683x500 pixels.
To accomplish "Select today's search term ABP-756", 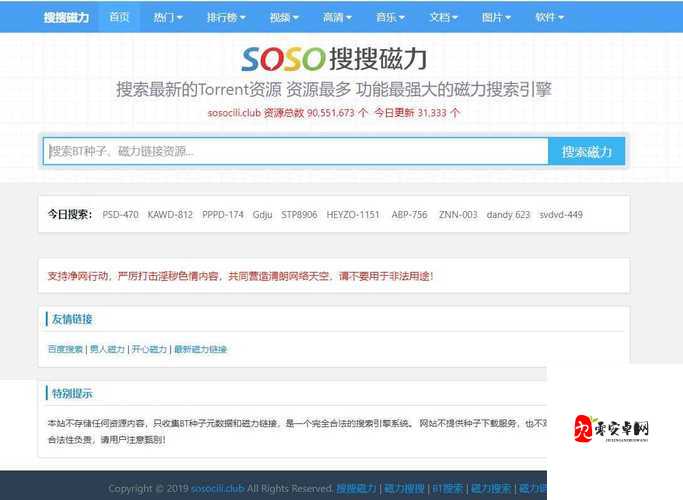I will [x=409, y=215].
